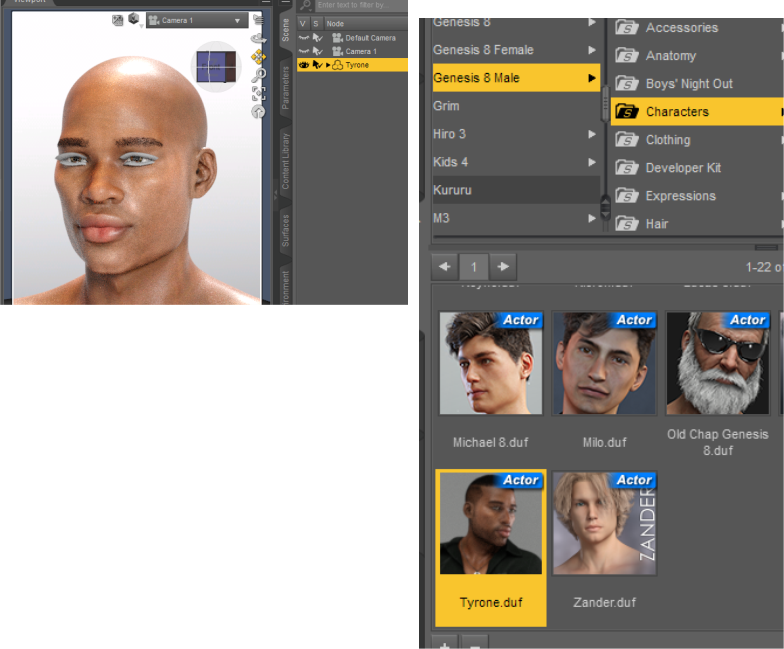Toggle visibility of Default Camera

(304, 38)
